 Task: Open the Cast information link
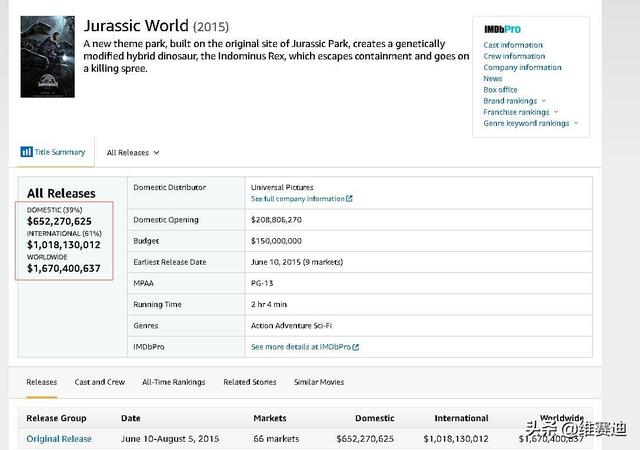click(513, 45)
